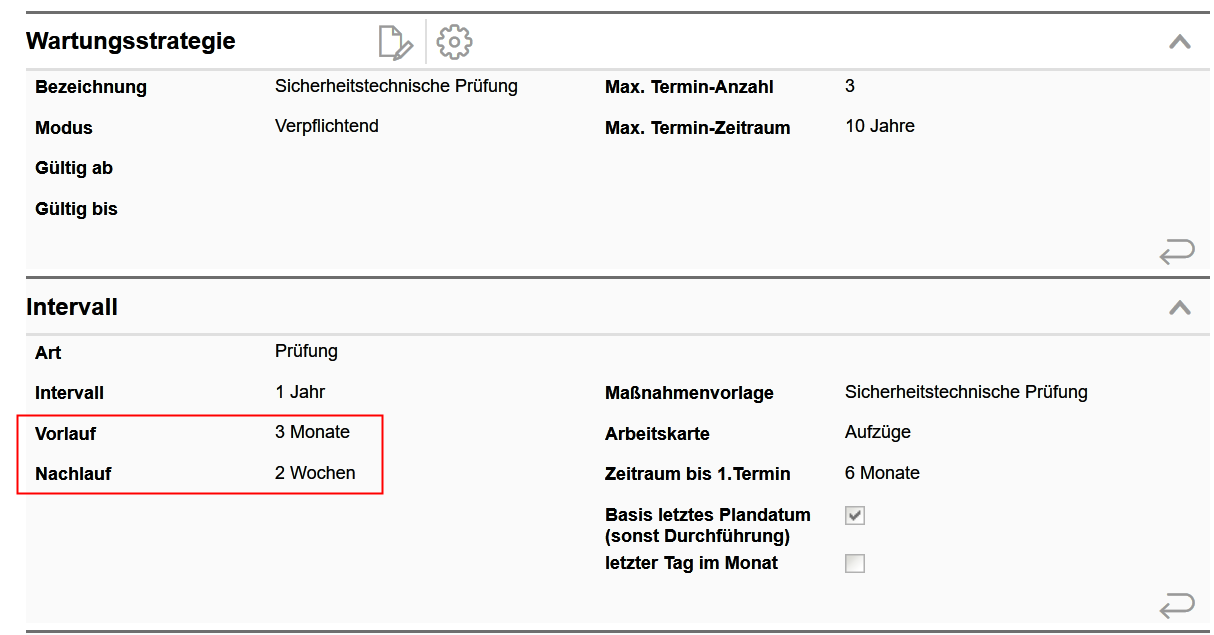This screenshot has width=1214, height=635.
Task: Click the edit document icon beside Wartungsstrategie
Action: tap(395, 42)
